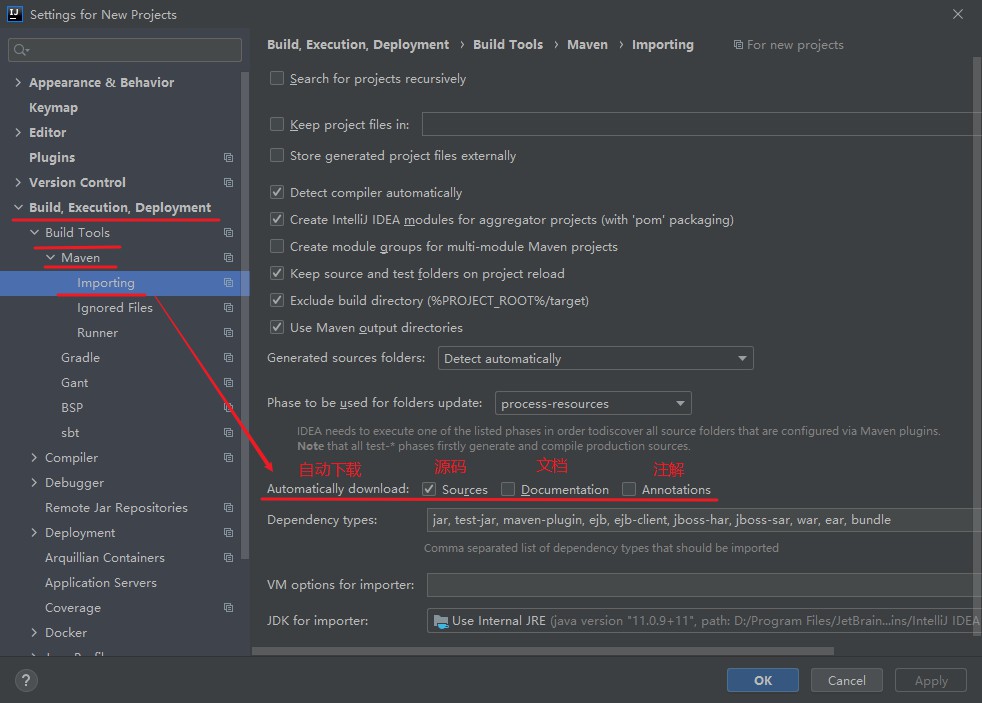Toggle Create IntelliJ IDEA modules for aggregator projects
The image size is (982, 703).
[x=277, y=219]
